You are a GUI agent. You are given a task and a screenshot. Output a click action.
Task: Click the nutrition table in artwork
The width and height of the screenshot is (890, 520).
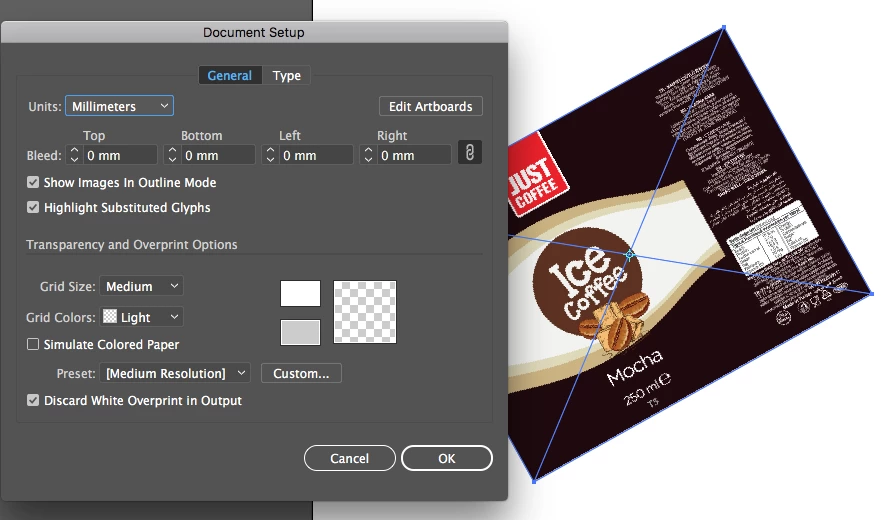coord(773,235)
